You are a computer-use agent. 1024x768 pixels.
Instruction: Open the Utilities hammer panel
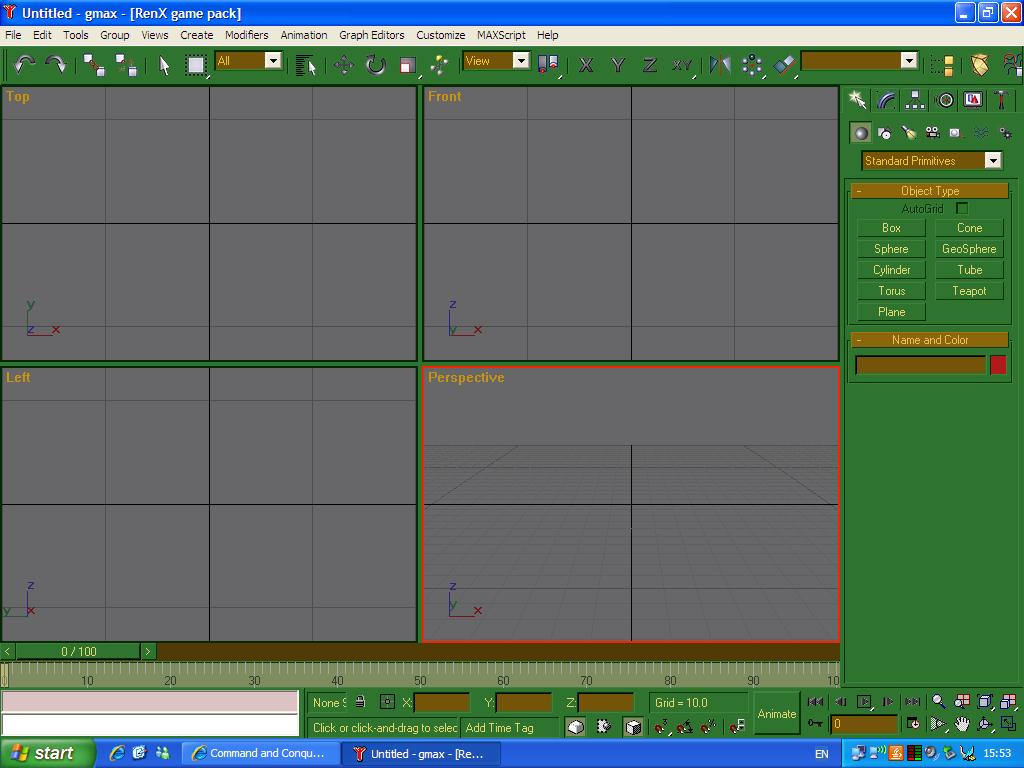coord(1001,100)
